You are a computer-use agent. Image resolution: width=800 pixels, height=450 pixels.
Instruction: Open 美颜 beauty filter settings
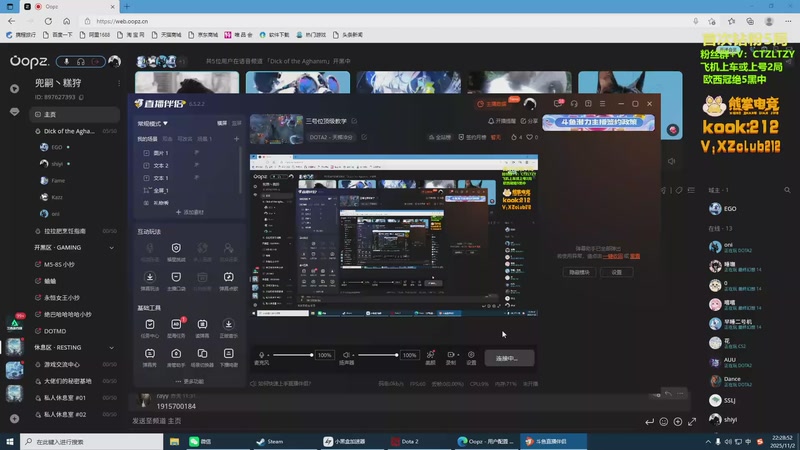(431, 358)
